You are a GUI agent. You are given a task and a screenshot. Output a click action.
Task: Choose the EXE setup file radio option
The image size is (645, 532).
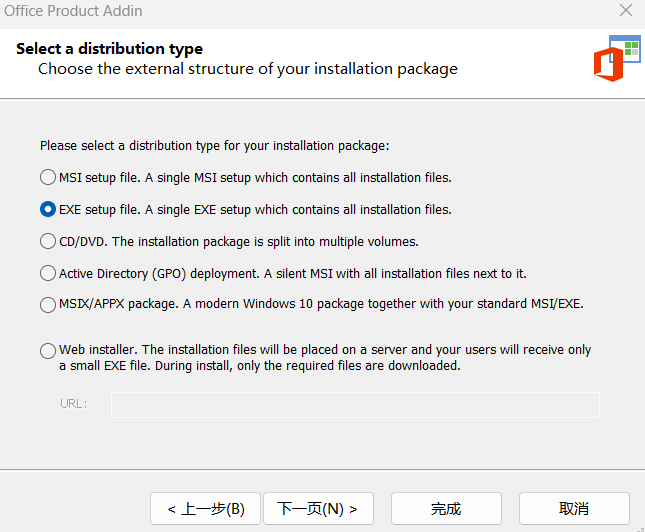click(x=48, y=210)
